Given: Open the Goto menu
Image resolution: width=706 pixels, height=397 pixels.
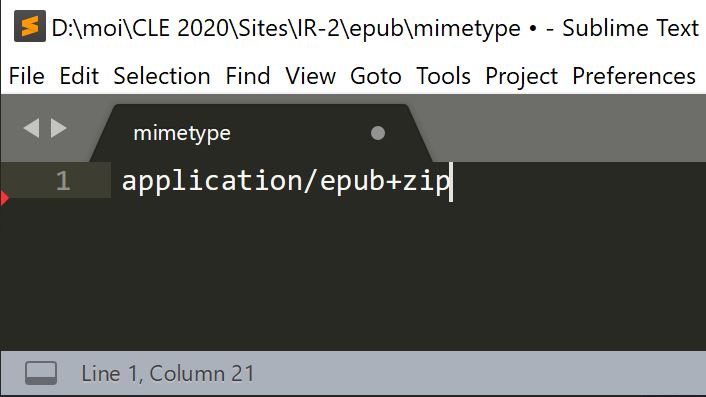Looking at the screenshot, I should coord(376,76).
